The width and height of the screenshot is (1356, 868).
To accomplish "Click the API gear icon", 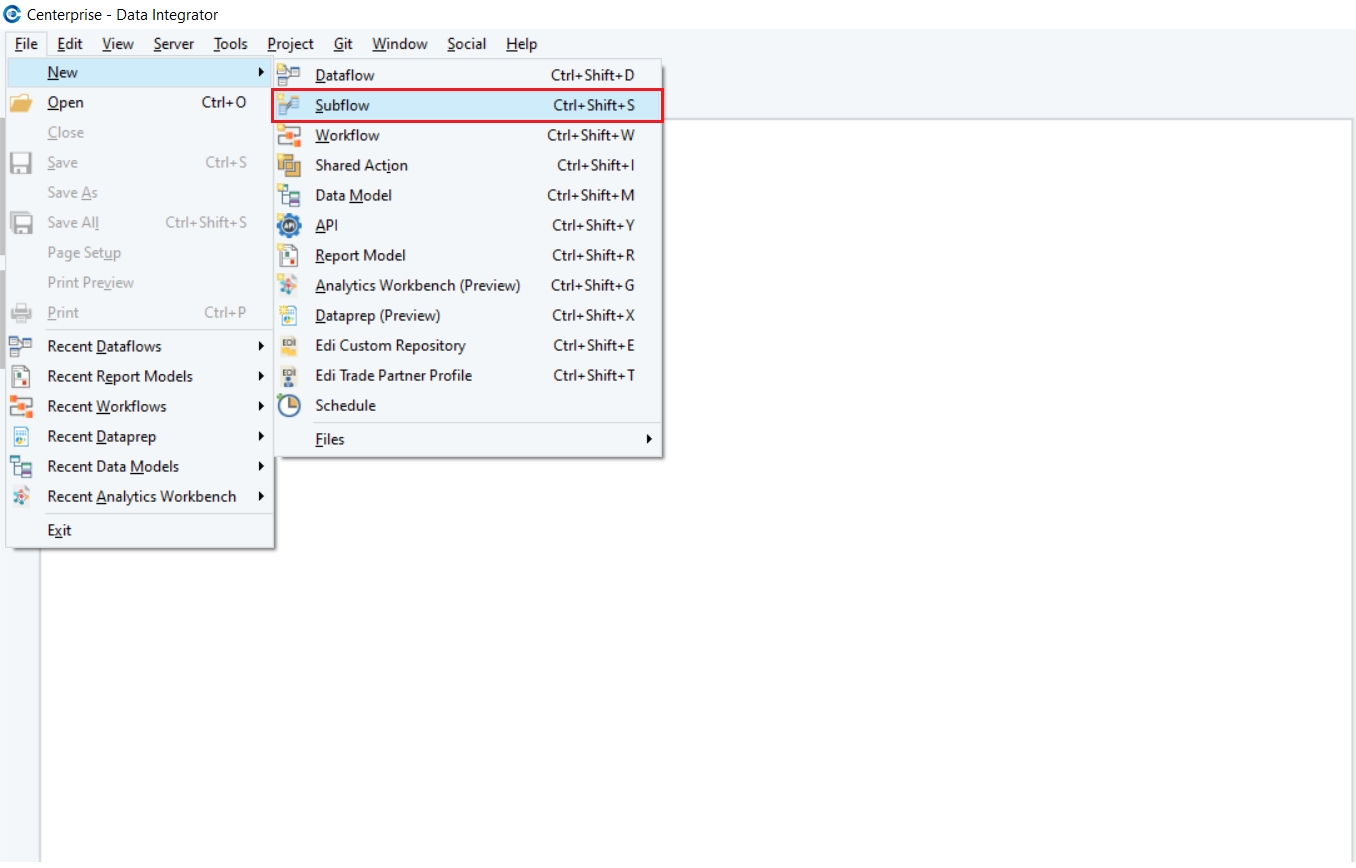I will click(288, 225).
